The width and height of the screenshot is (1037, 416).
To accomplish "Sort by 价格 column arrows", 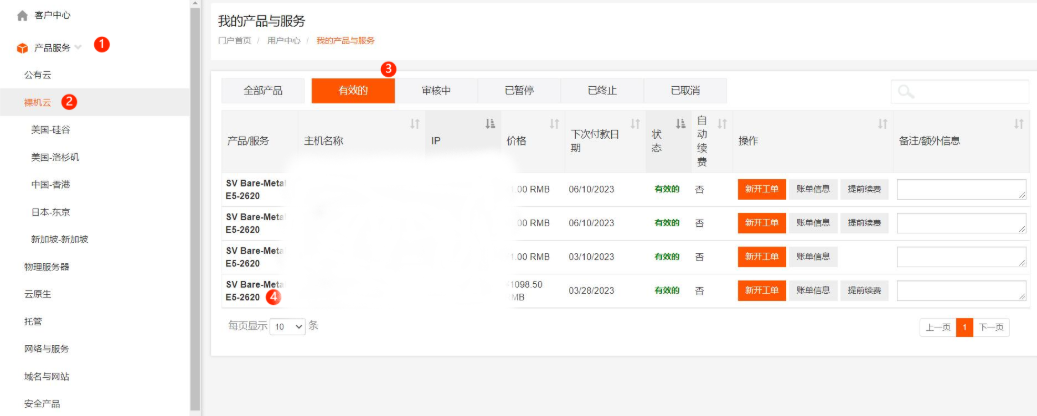I will pos(555,124).
